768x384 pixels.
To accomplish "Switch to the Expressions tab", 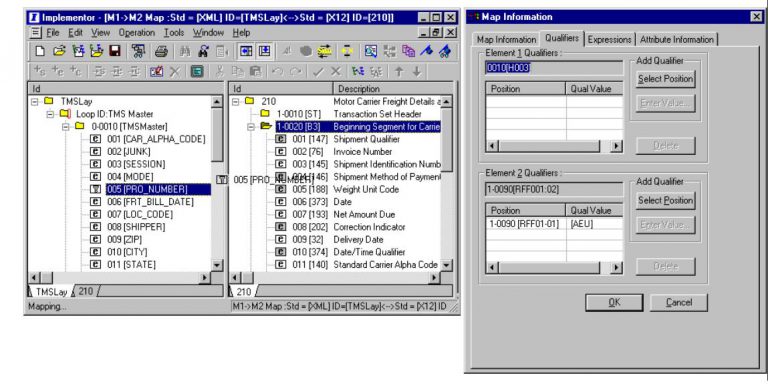I will click(x=609, y=39).
